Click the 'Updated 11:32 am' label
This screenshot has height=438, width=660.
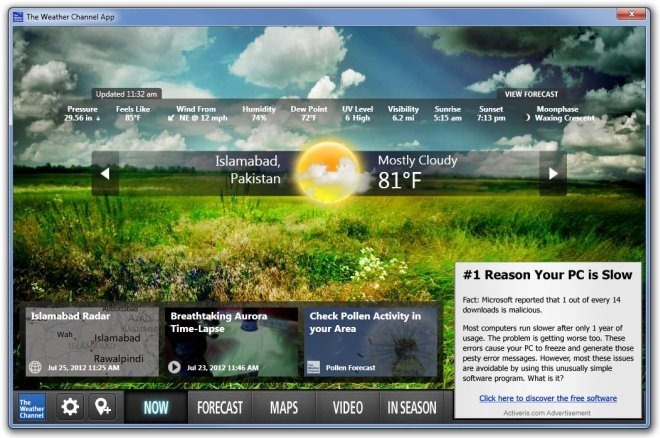coord(126,94)
